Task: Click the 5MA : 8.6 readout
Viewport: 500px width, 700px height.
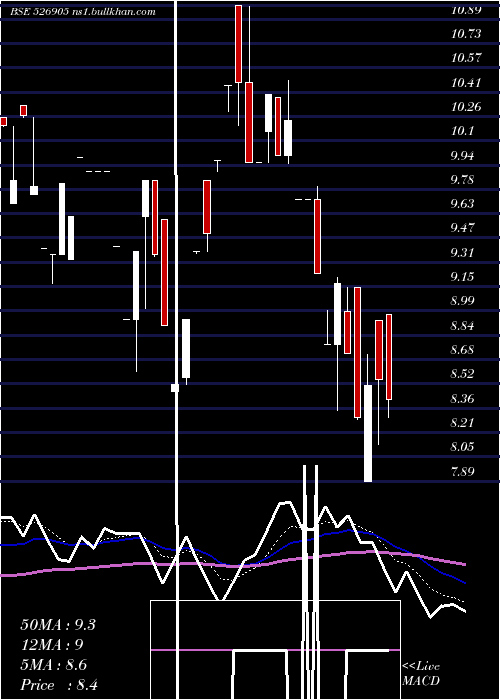Action: 54,665
